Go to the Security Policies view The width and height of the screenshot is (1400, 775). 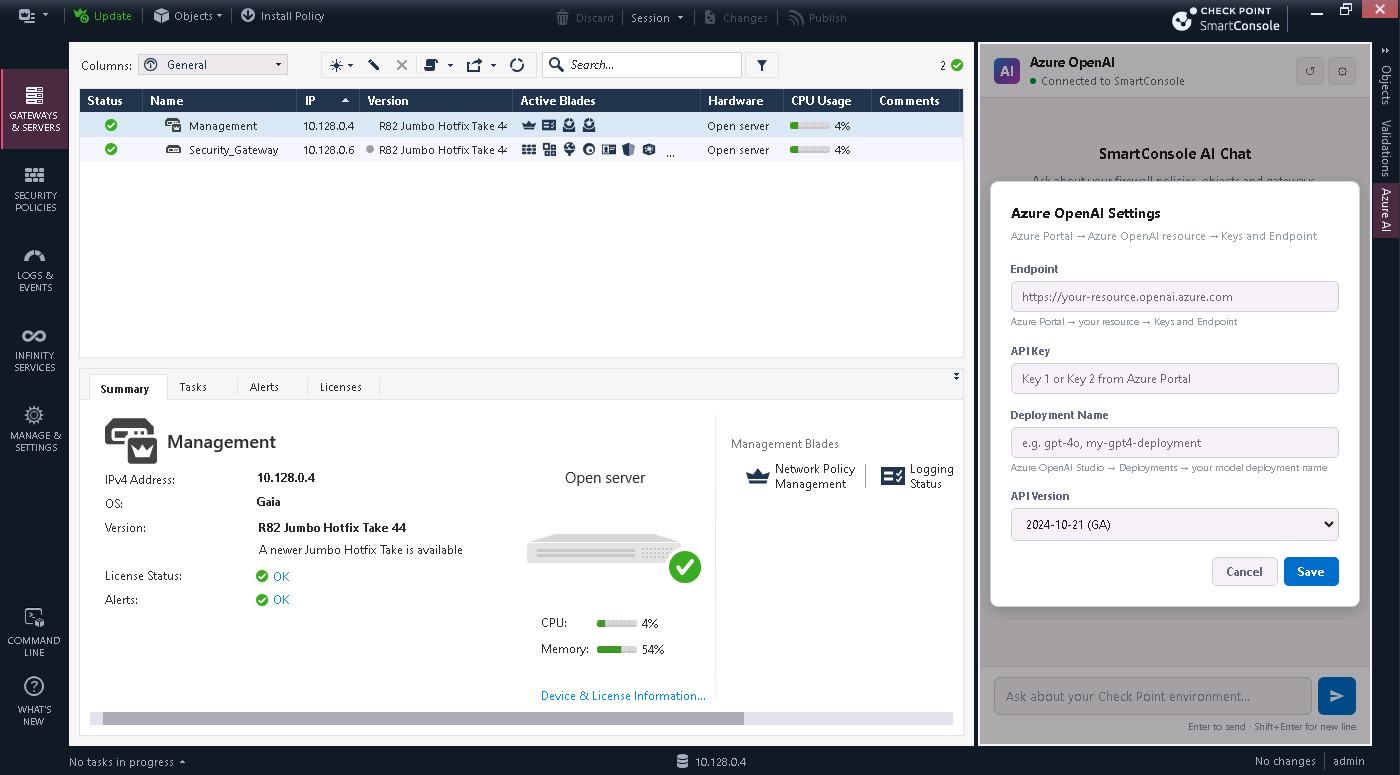point(35,189)
